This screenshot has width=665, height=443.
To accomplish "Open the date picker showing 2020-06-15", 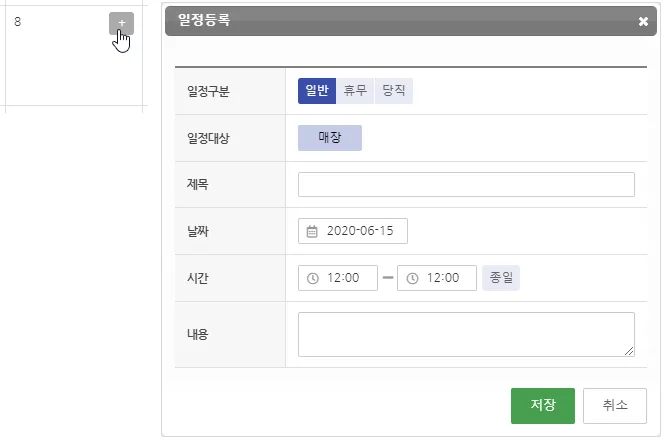I will (360, 231).
